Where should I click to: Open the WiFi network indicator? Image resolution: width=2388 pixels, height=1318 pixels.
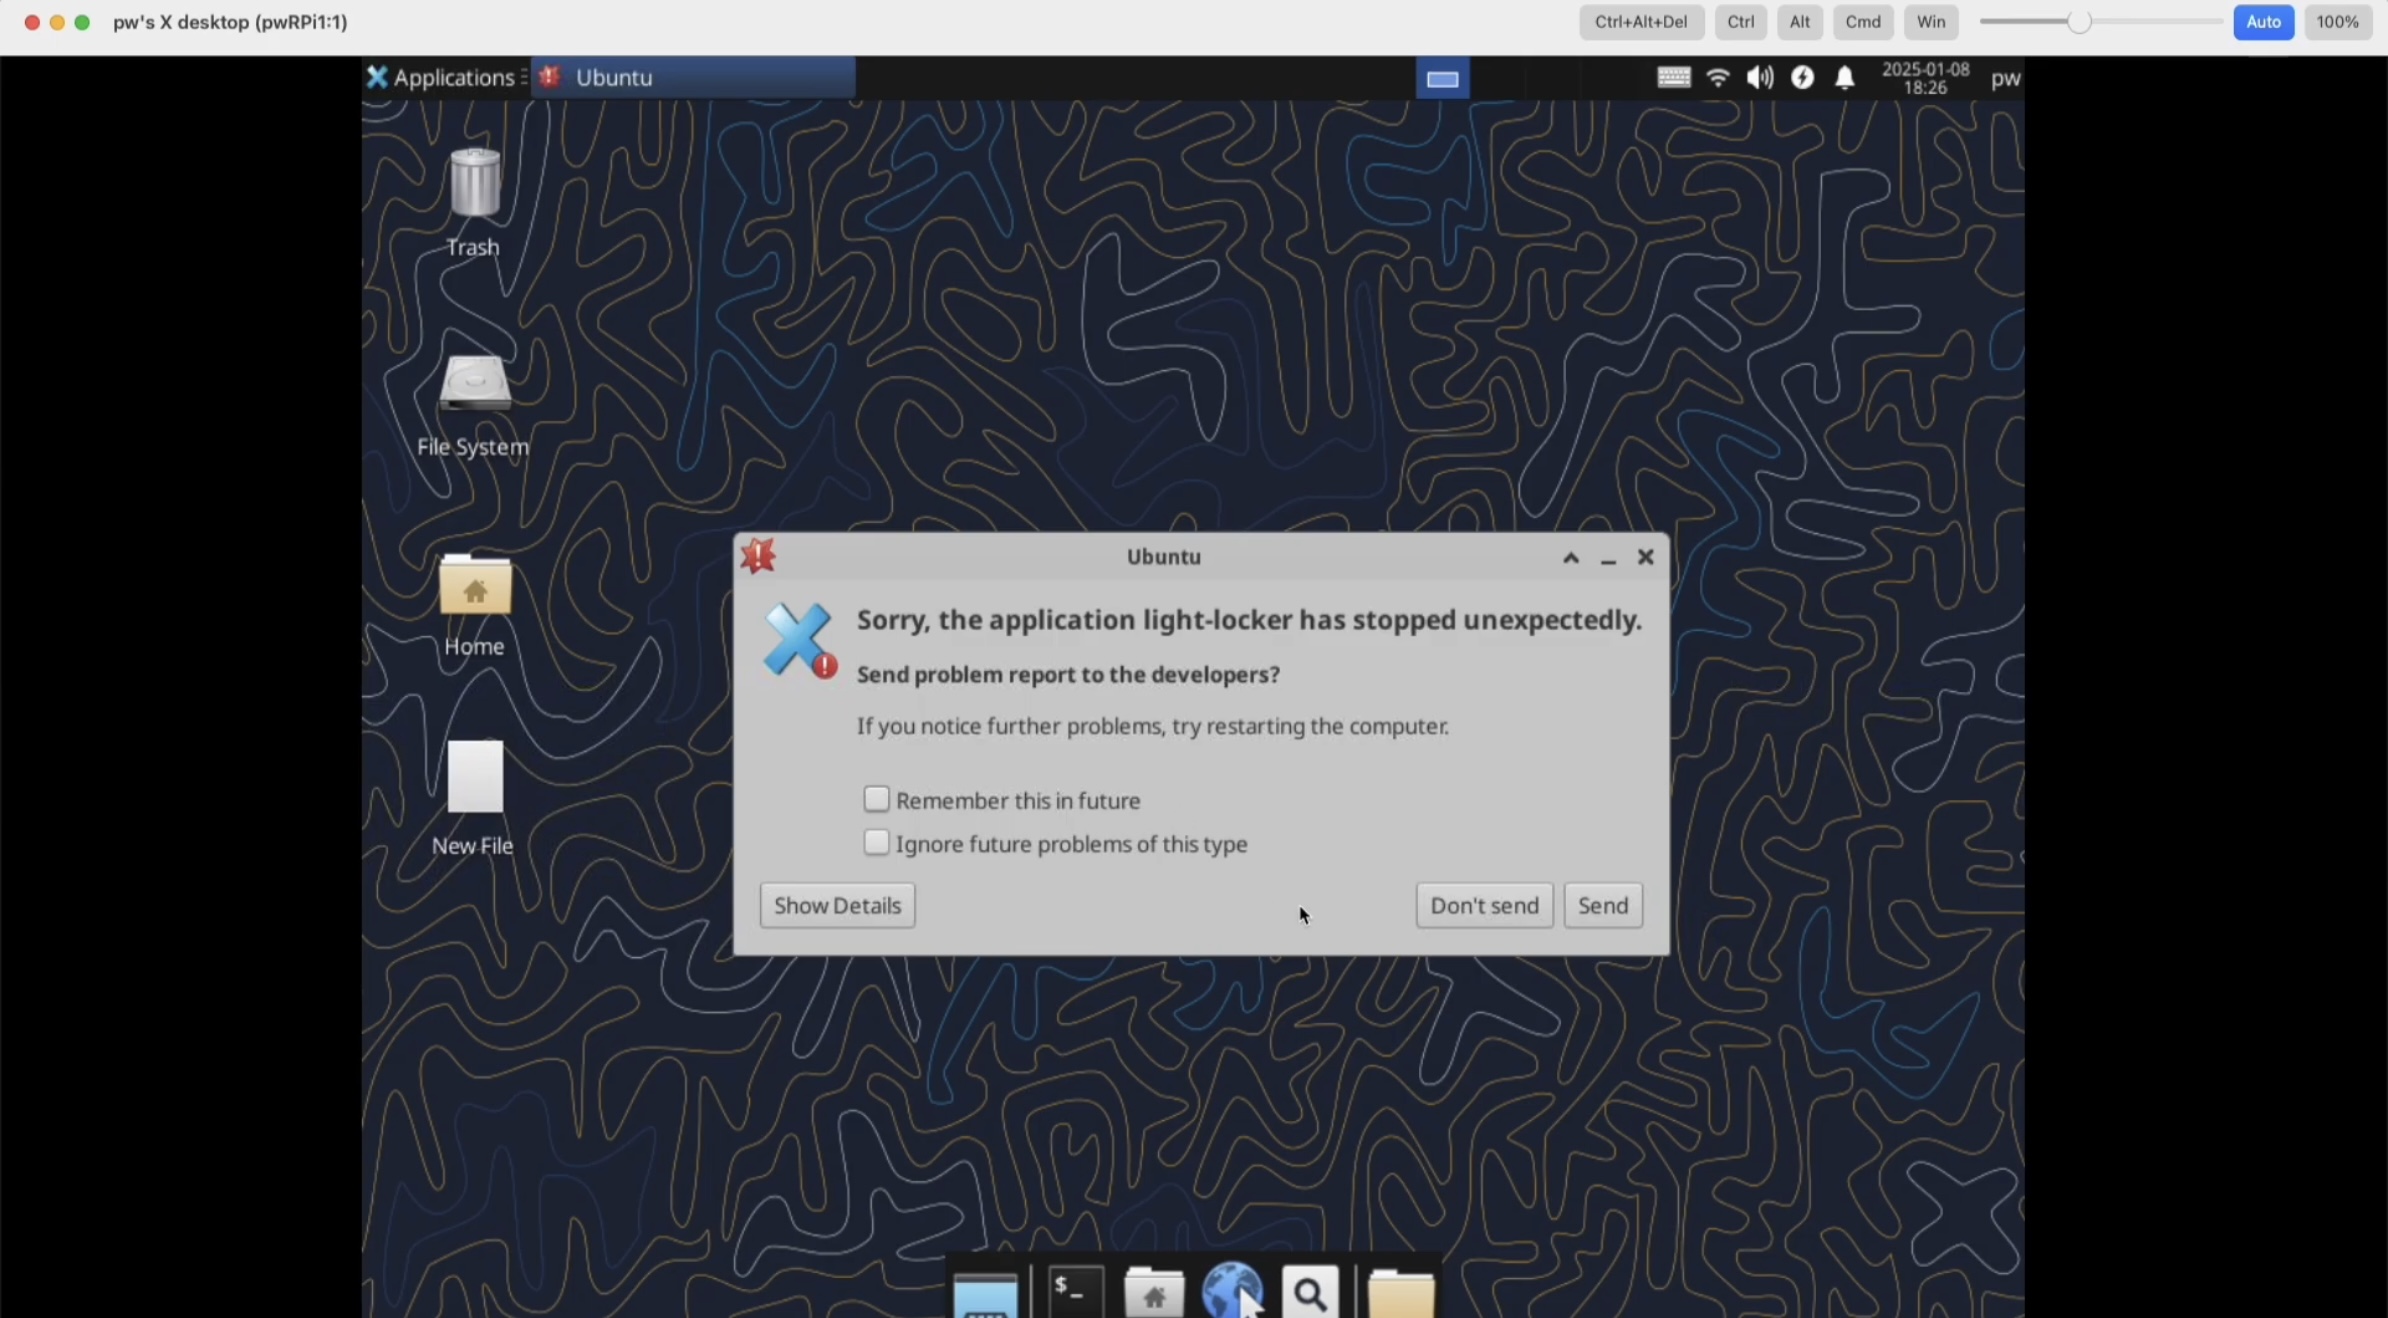[x=1717, y=78]
